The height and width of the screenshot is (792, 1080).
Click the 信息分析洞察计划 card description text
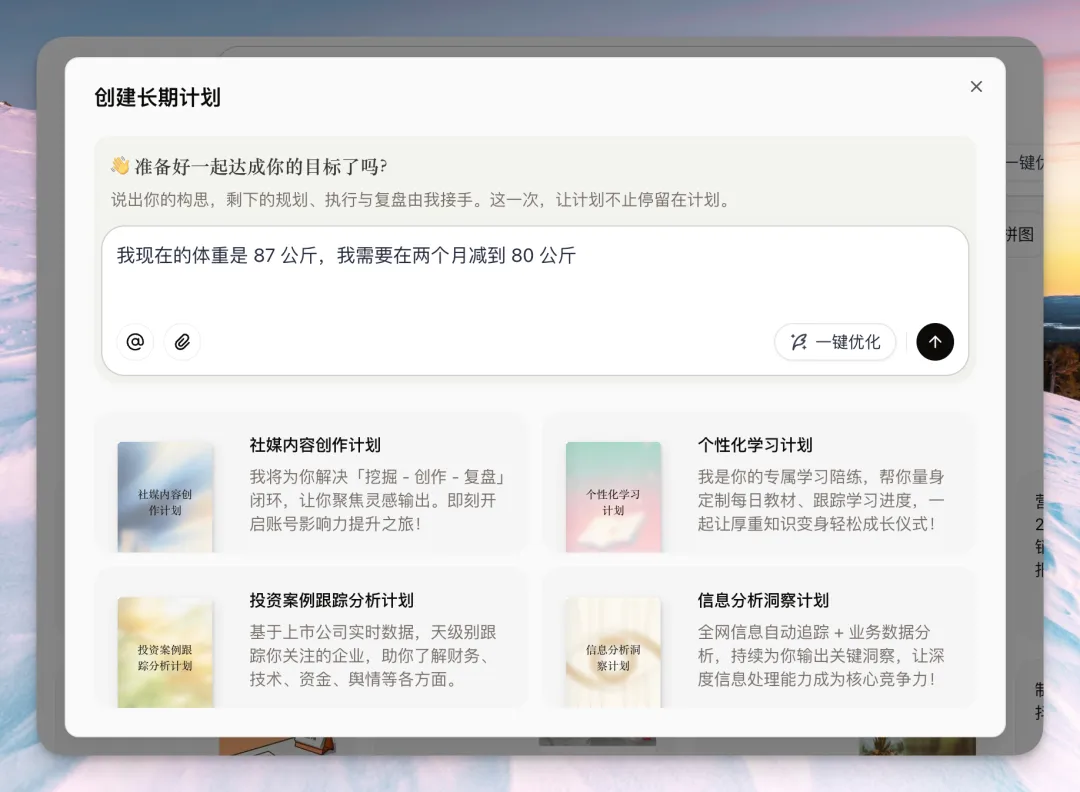pyautogui.click(x=821, y=656)
